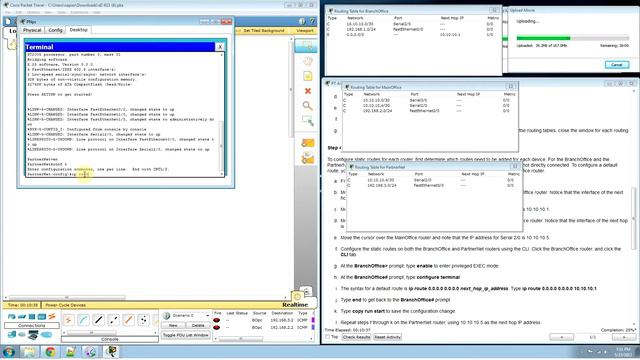Choose the Connections lightning category icon

coord(52,317)
